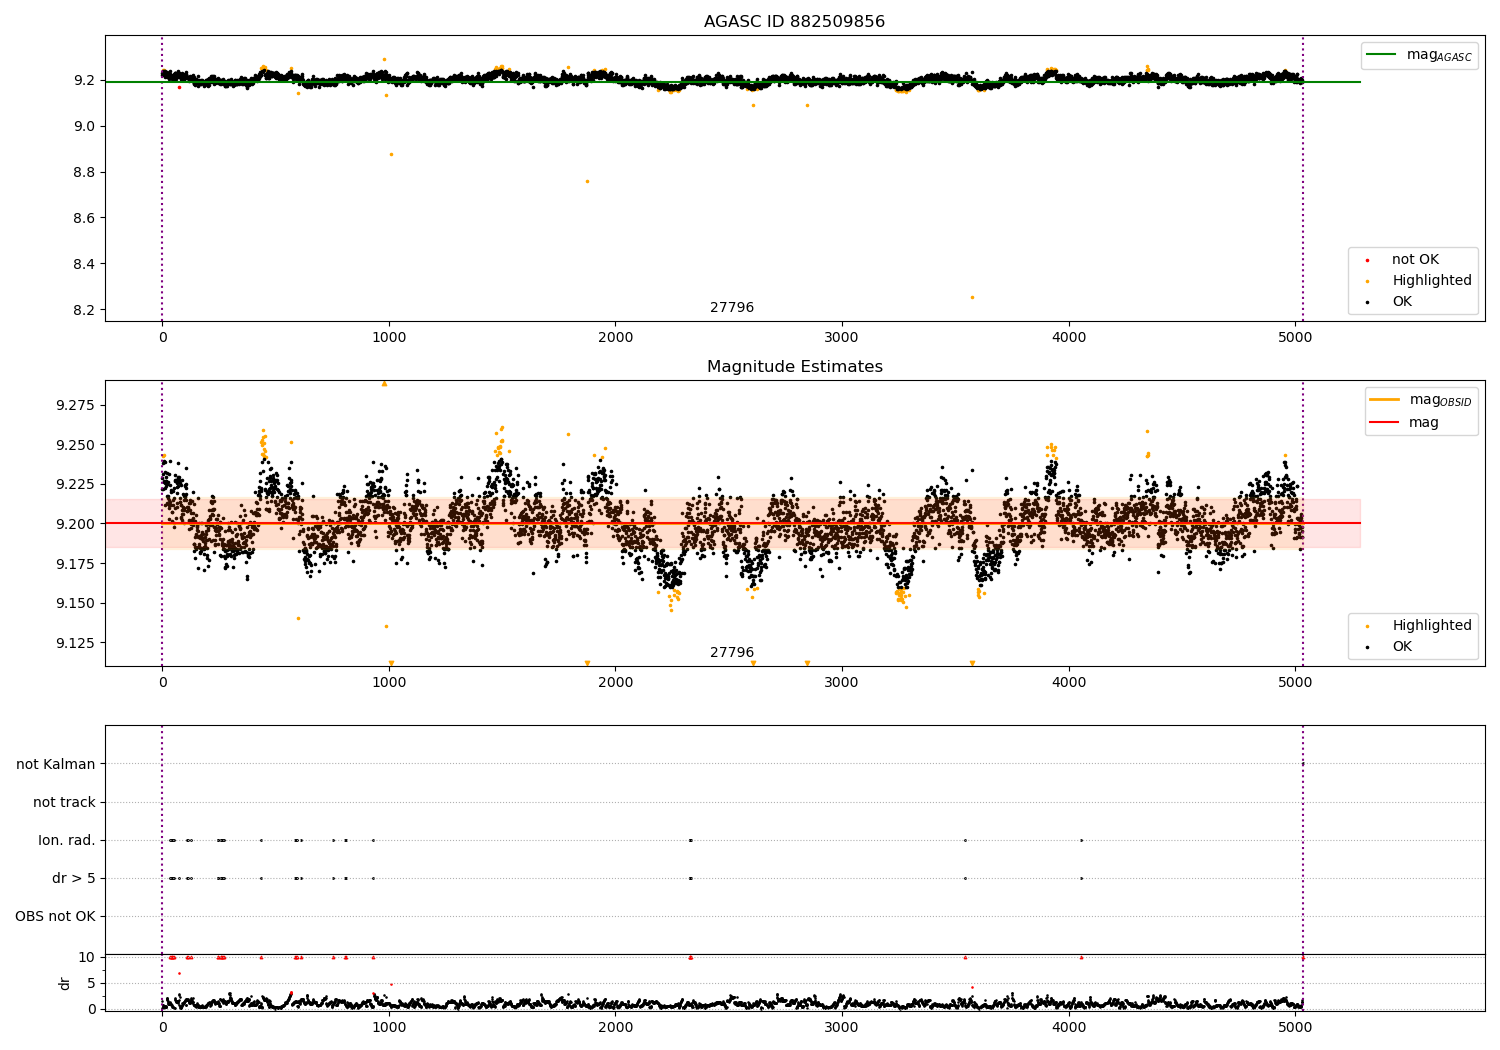Click the 9.250 y-axis tick label
The height and width of the screenshot is (1050, 1500).
point(75,445)
